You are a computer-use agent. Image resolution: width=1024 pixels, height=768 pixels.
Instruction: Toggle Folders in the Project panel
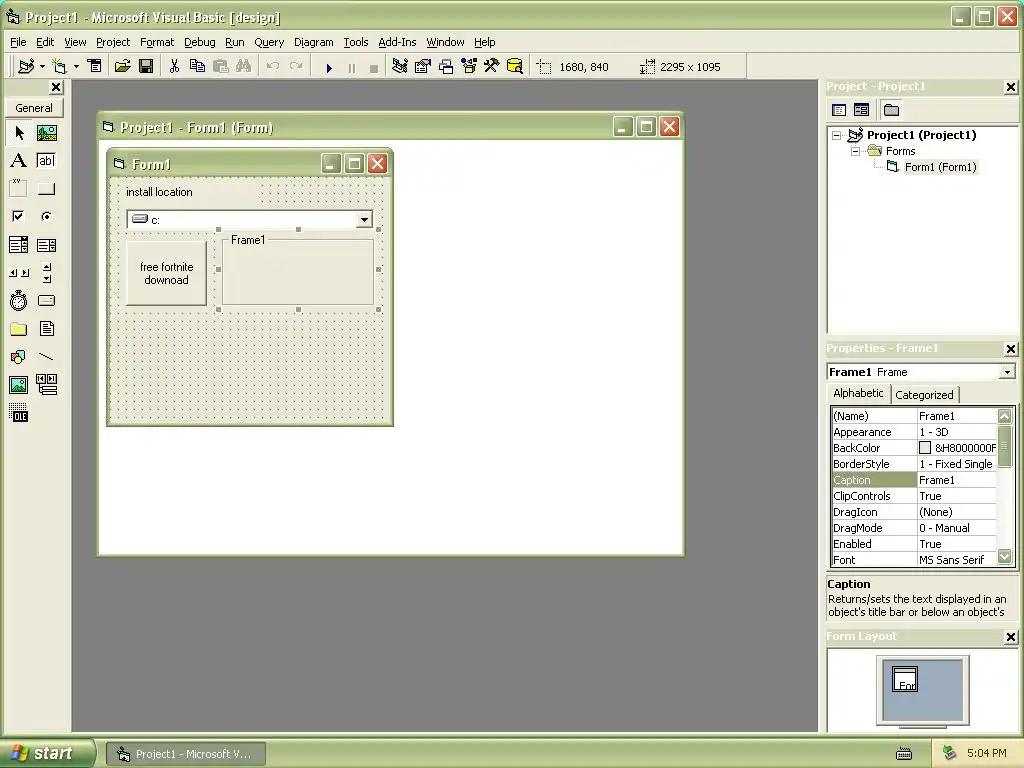click(x=891, y=110)
